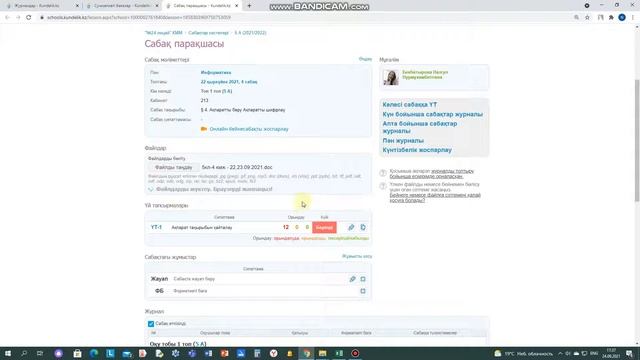Show hidden system tray icons
The image size is (640, 360).
tap(560, 353)
